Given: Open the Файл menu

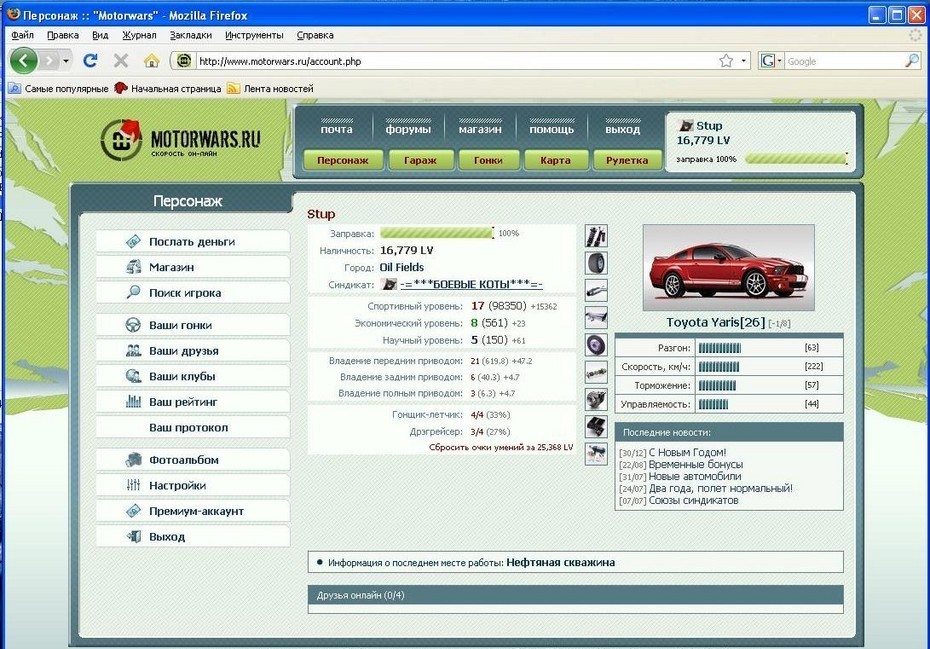Looking at the screenshot, I should click(23, 35).
